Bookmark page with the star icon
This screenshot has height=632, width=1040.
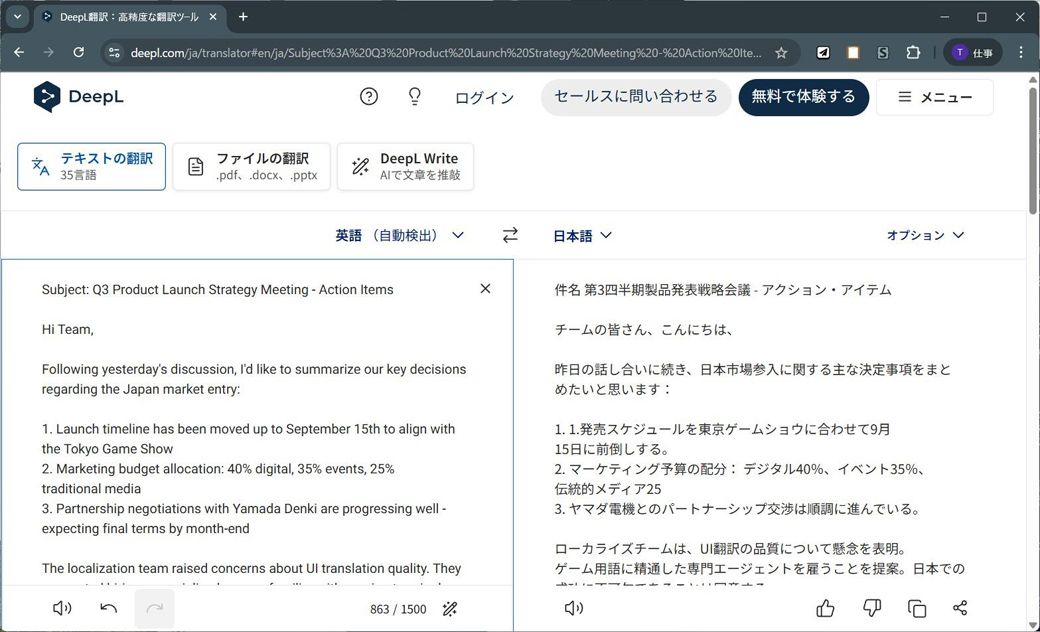[781, 52]
